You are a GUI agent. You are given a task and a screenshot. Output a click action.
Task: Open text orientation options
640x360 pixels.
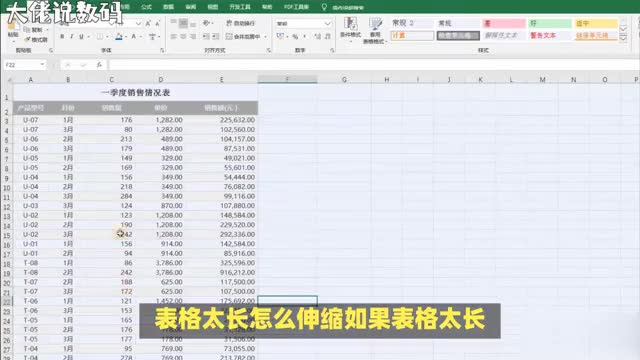(x=206, y=23)
